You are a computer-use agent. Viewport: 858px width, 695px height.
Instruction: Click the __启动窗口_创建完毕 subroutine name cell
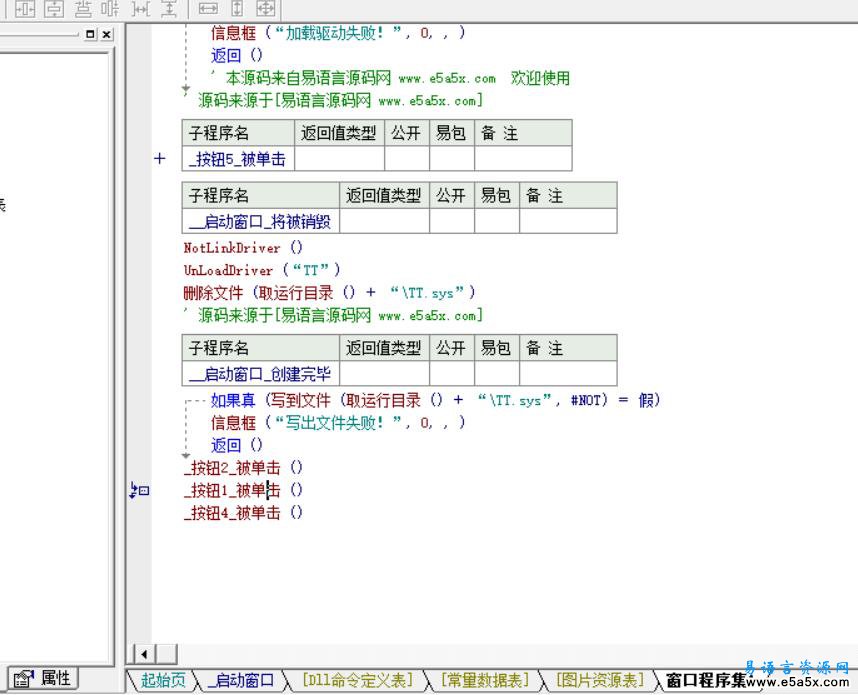click(x=261, y=374)
